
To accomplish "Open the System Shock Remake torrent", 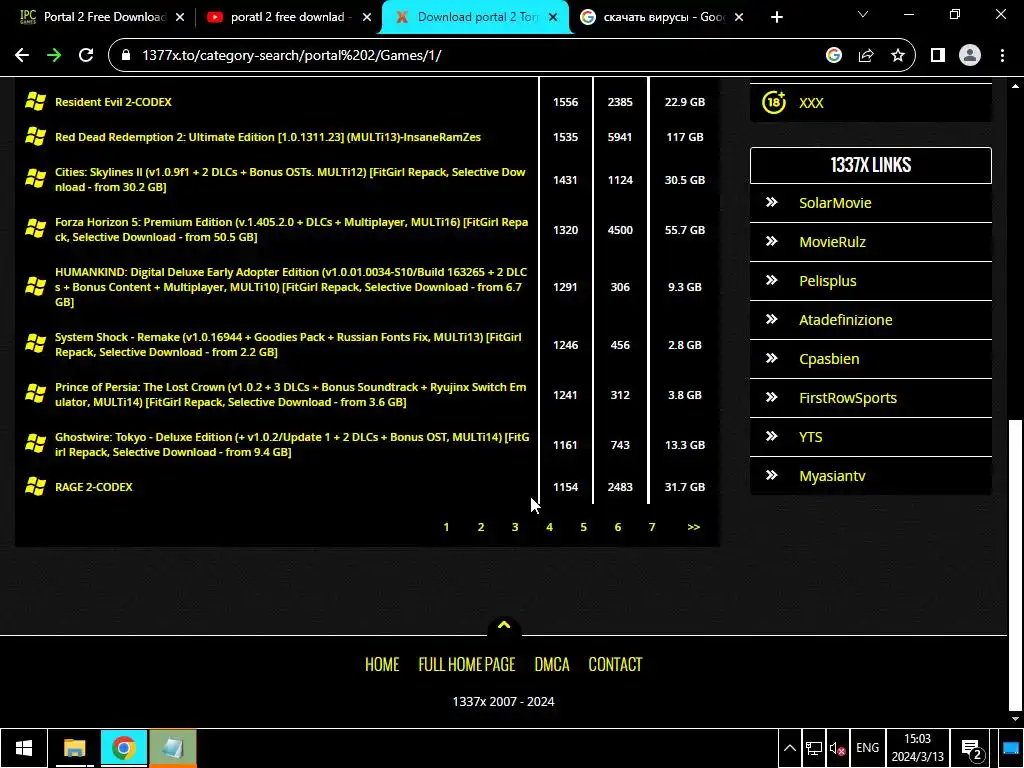I will pos(288,344).
